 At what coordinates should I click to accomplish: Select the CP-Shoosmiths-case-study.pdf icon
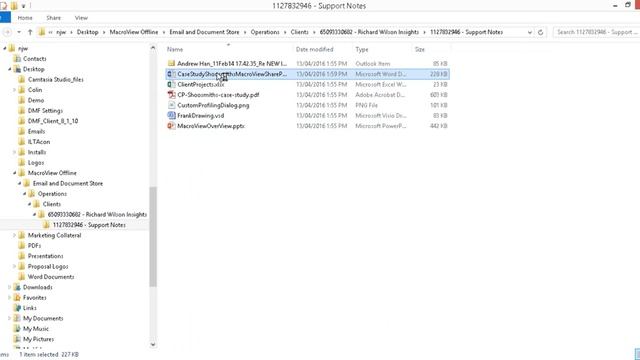tap(171, 95)
